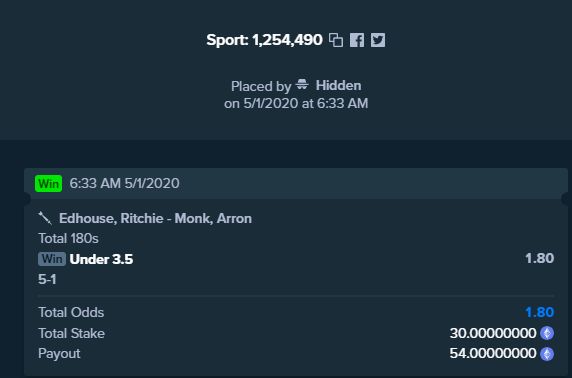The height and width of the screenshot is (378, 572).
Task: Click Ethereum icon beside Payout
Action: pos(547,354)
